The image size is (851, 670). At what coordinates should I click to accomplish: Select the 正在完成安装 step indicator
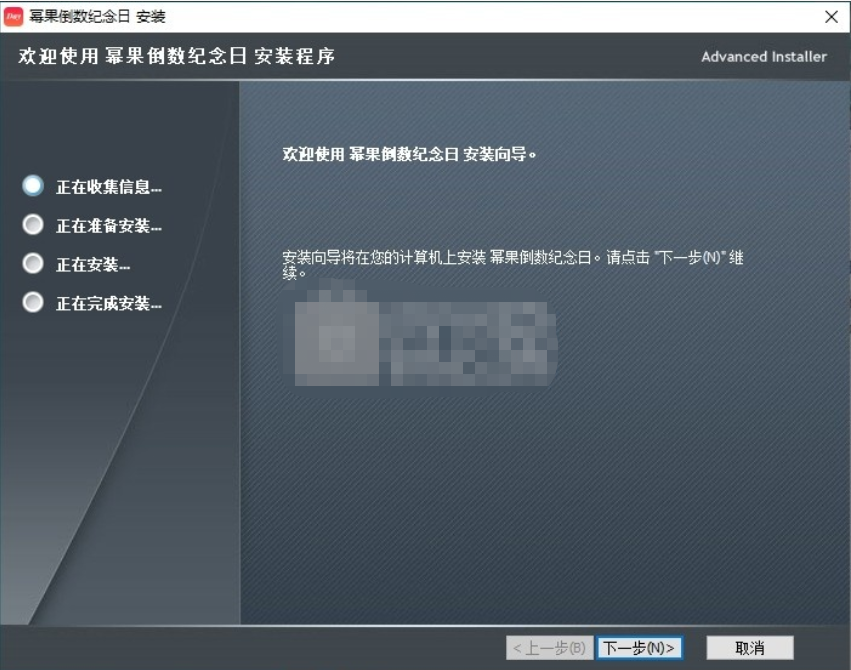click(x=33, y=302)
